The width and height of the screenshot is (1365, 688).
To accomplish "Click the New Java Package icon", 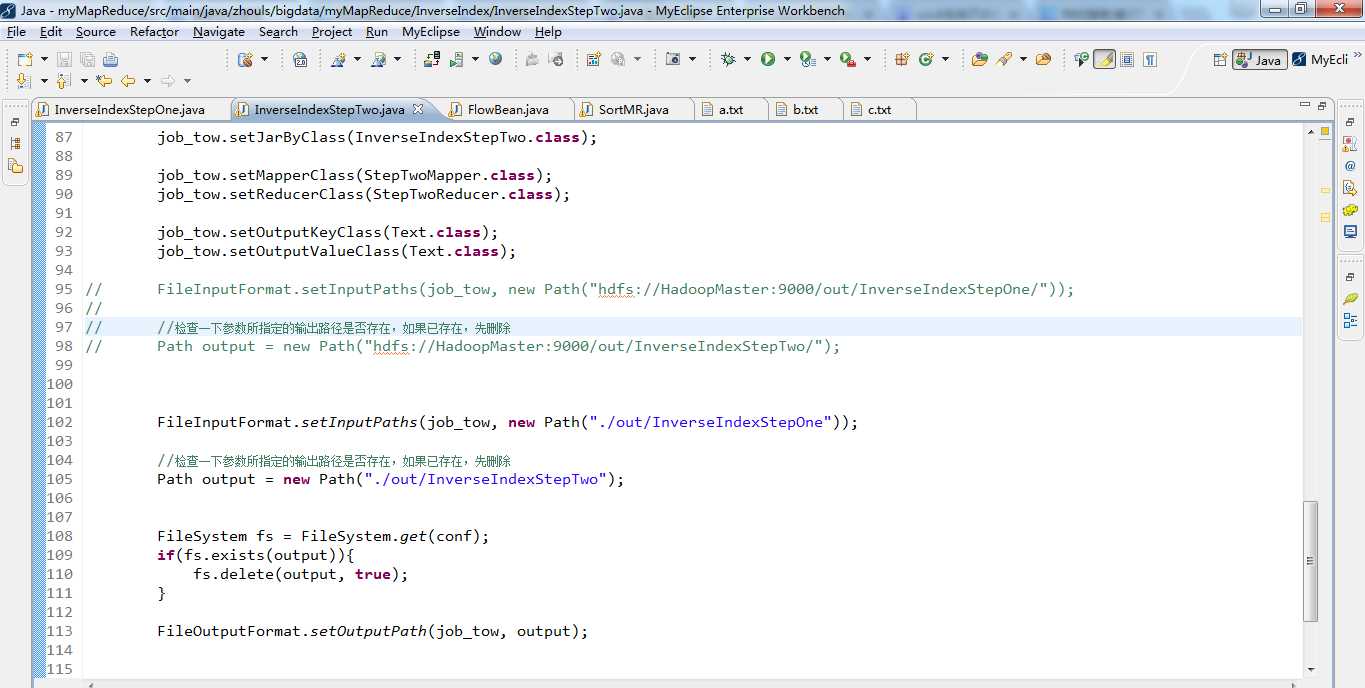I will point(902,59).
